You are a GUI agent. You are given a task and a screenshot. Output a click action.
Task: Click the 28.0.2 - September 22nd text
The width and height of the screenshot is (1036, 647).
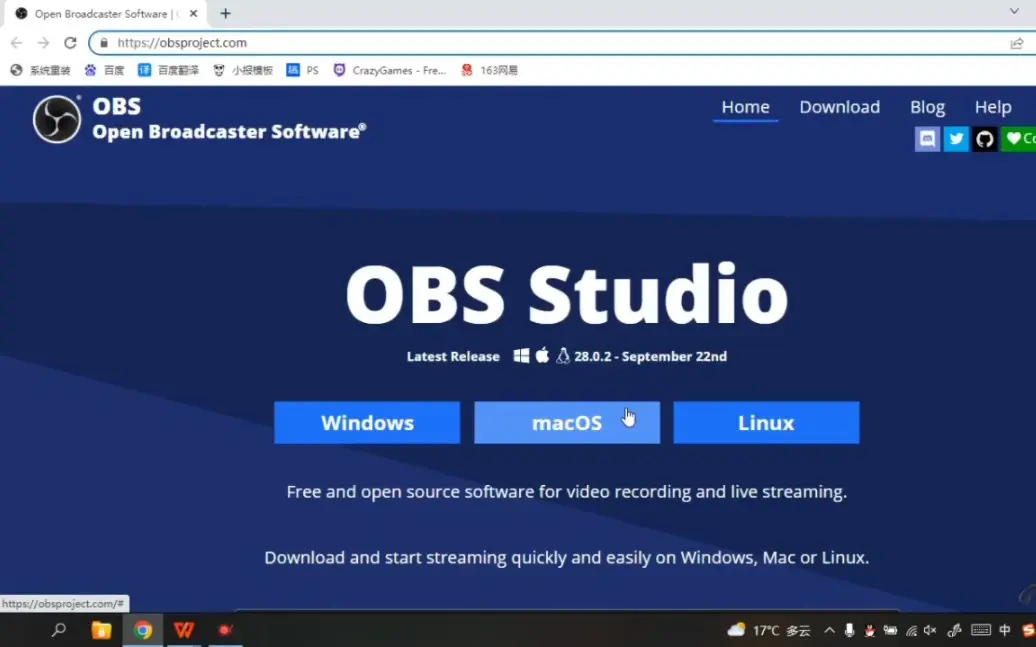(650, 356)
